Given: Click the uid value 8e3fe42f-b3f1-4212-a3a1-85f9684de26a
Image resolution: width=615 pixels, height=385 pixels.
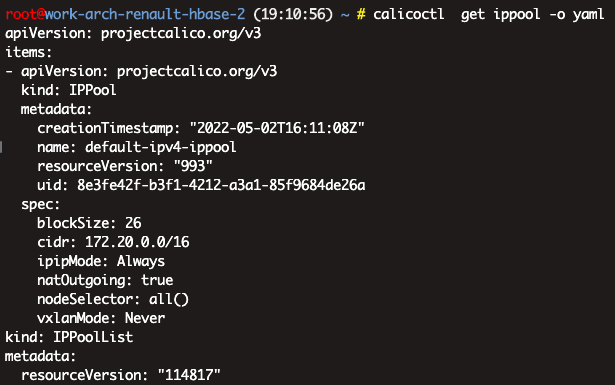Looking at the screenshot, I should tap(221, 185).
